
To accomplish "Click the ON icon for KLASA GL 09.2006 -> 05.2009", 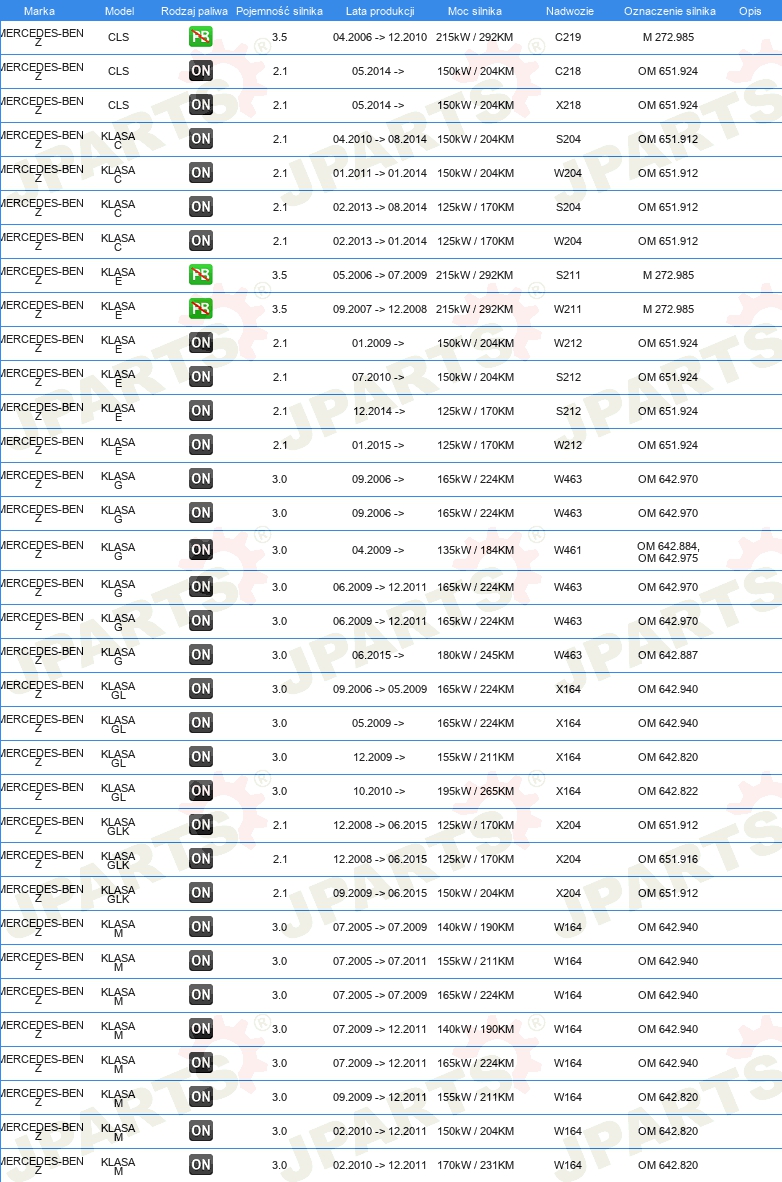I will click(201, 688).
